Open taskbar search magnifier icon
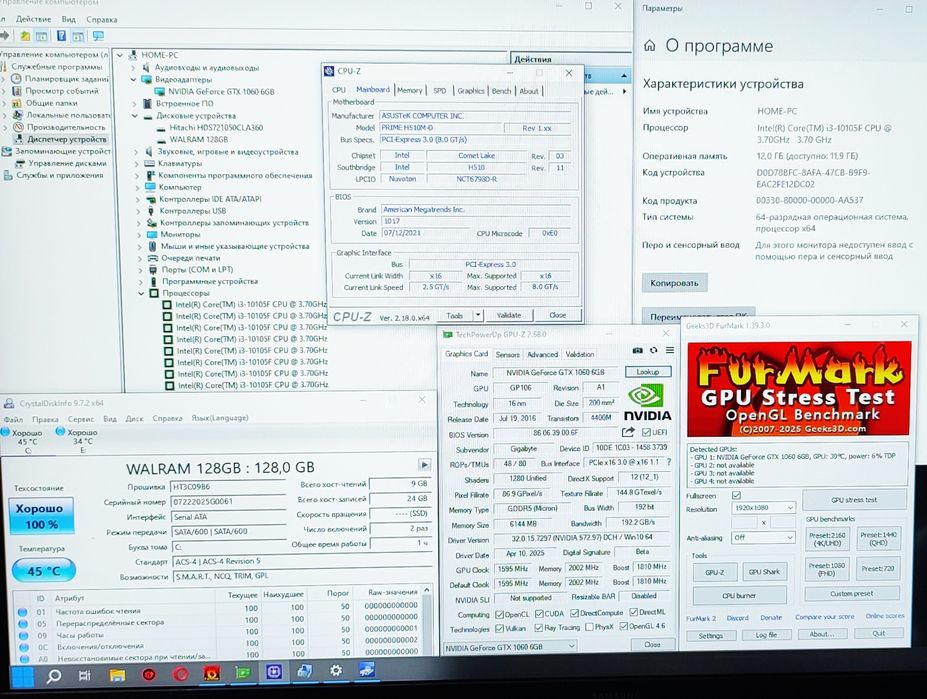This screenshot has width=927, height=699. (54, 675)
